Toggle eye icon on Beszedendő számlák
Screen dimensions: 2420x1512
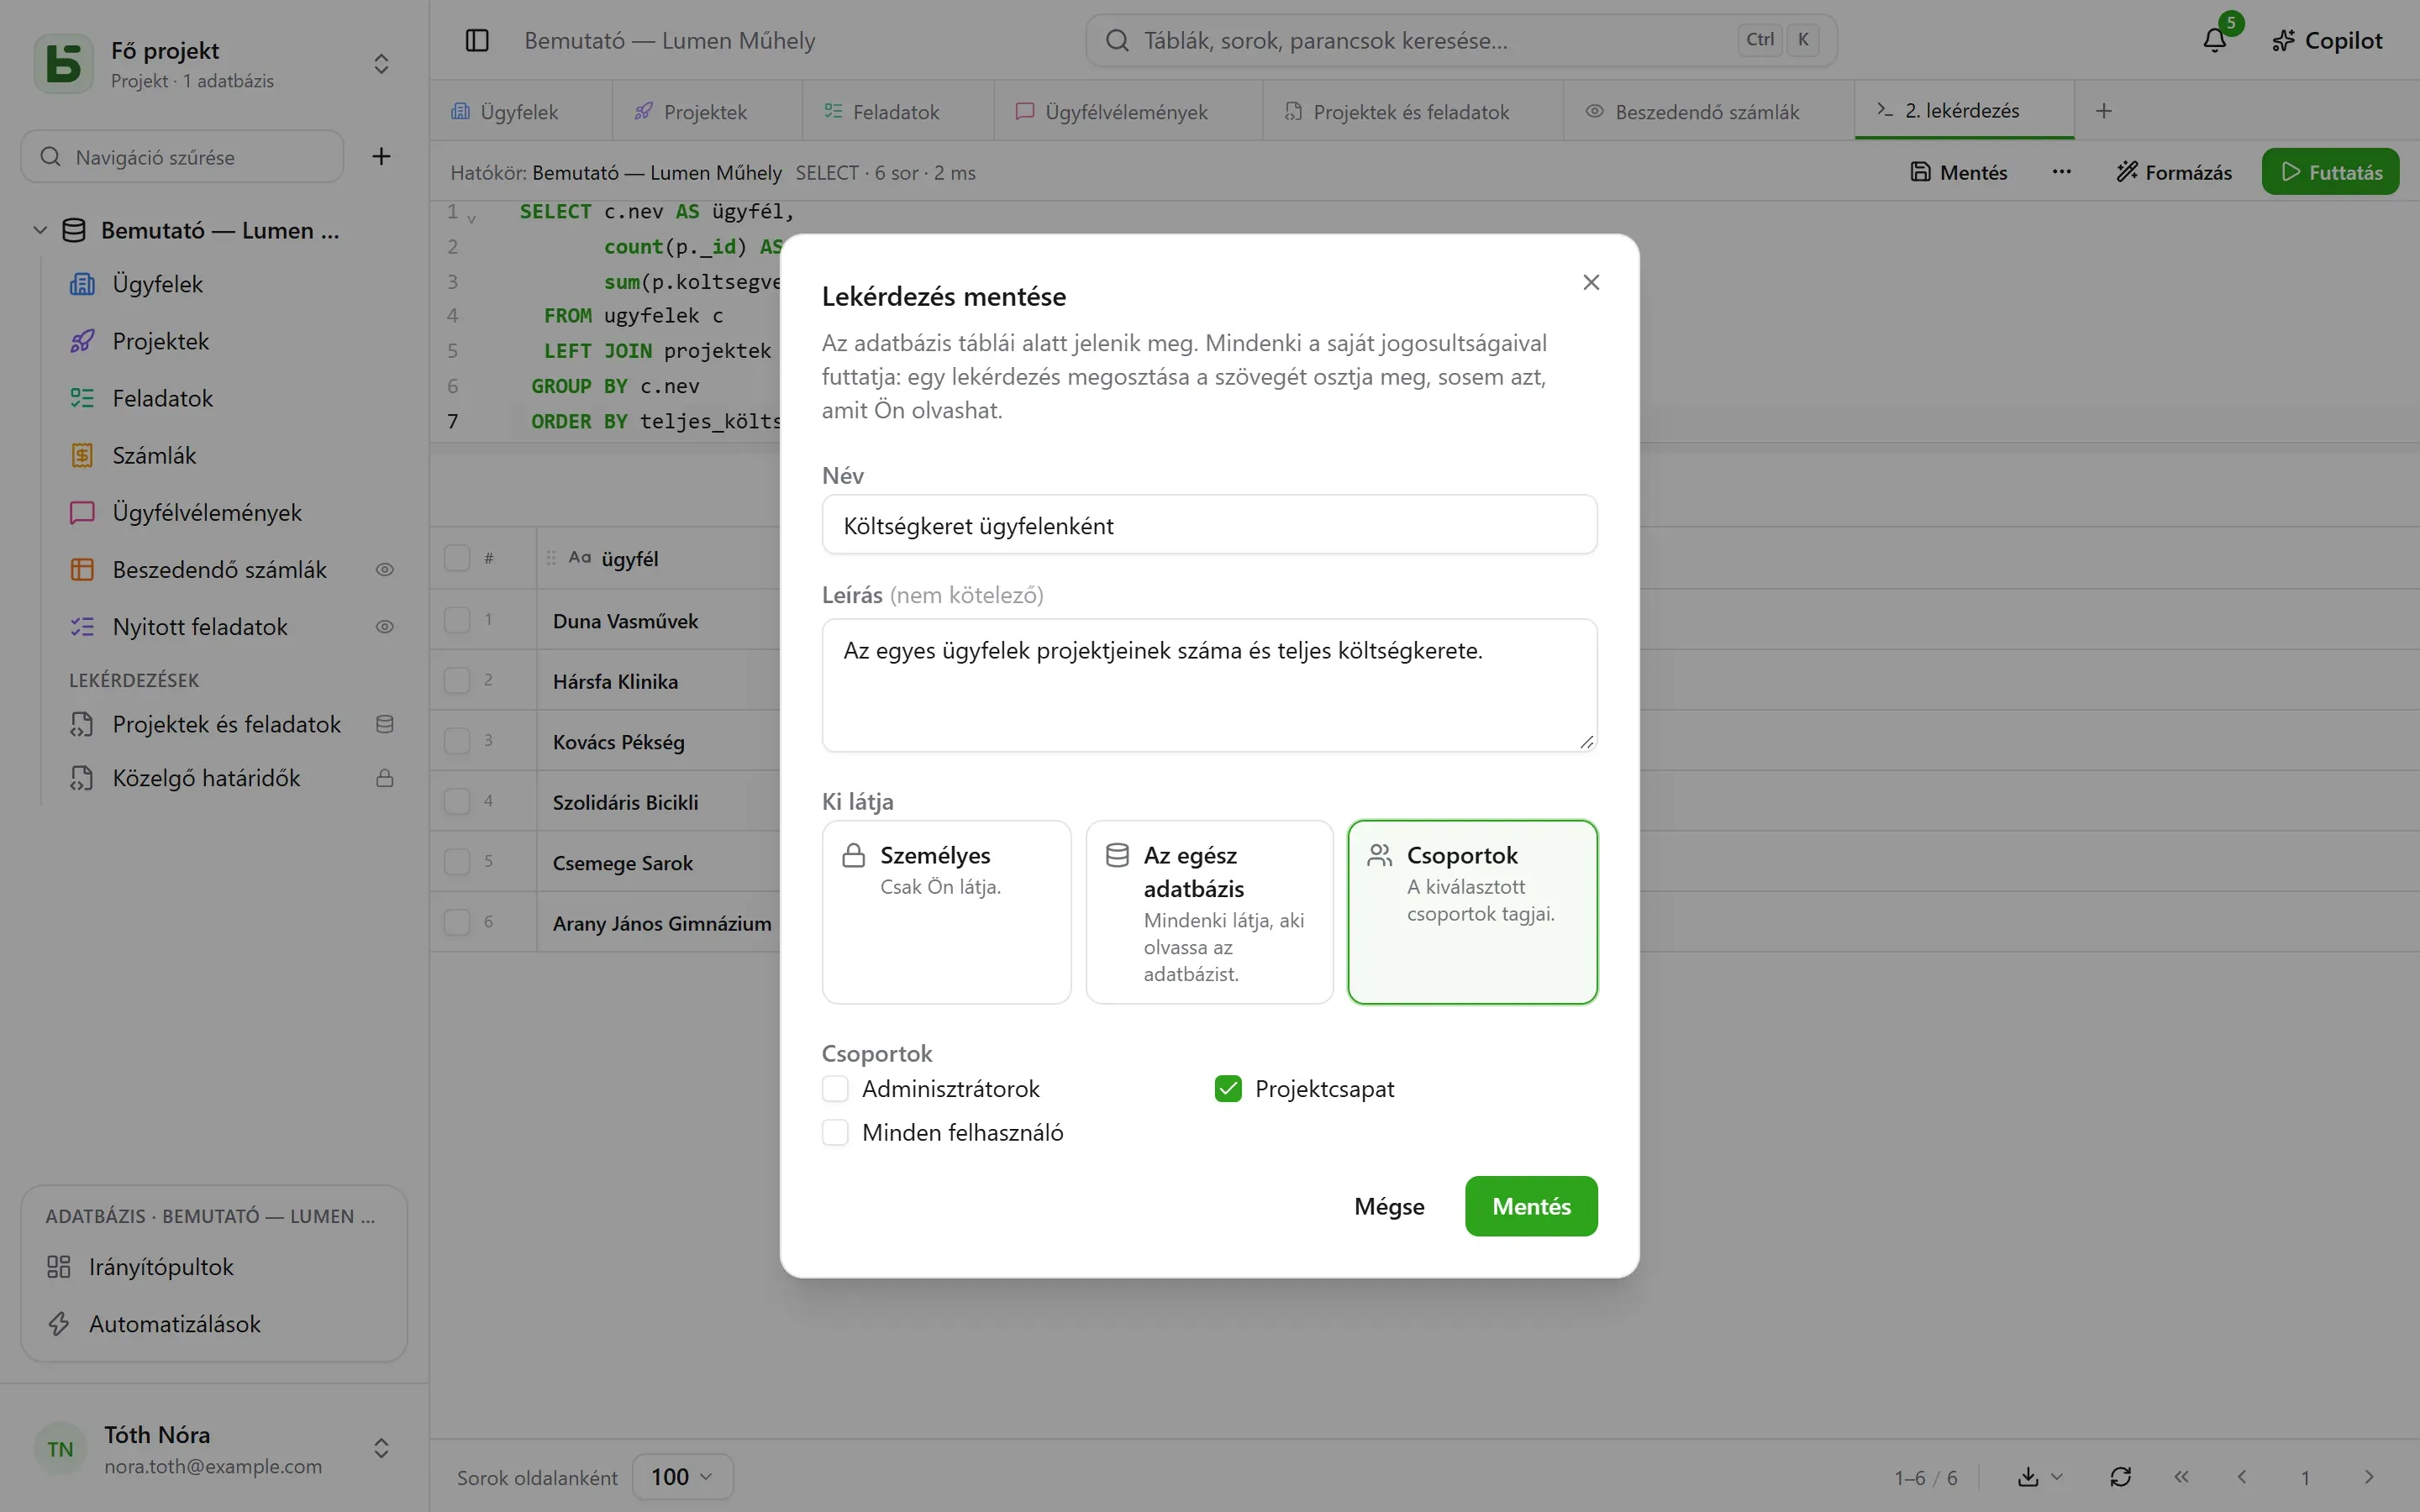(384, 569)
